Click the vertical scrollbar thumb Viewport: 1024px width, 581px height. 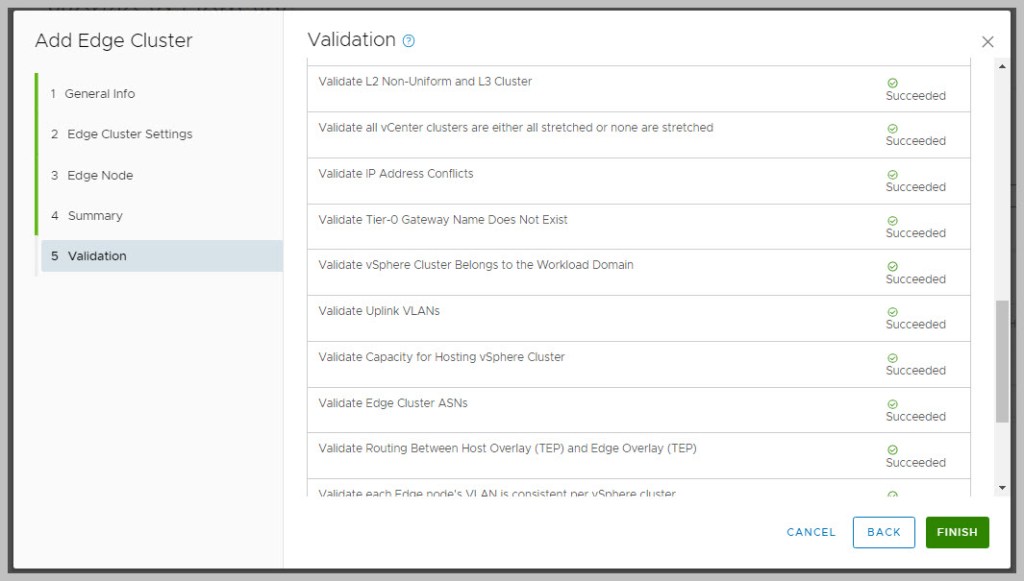1003,360
